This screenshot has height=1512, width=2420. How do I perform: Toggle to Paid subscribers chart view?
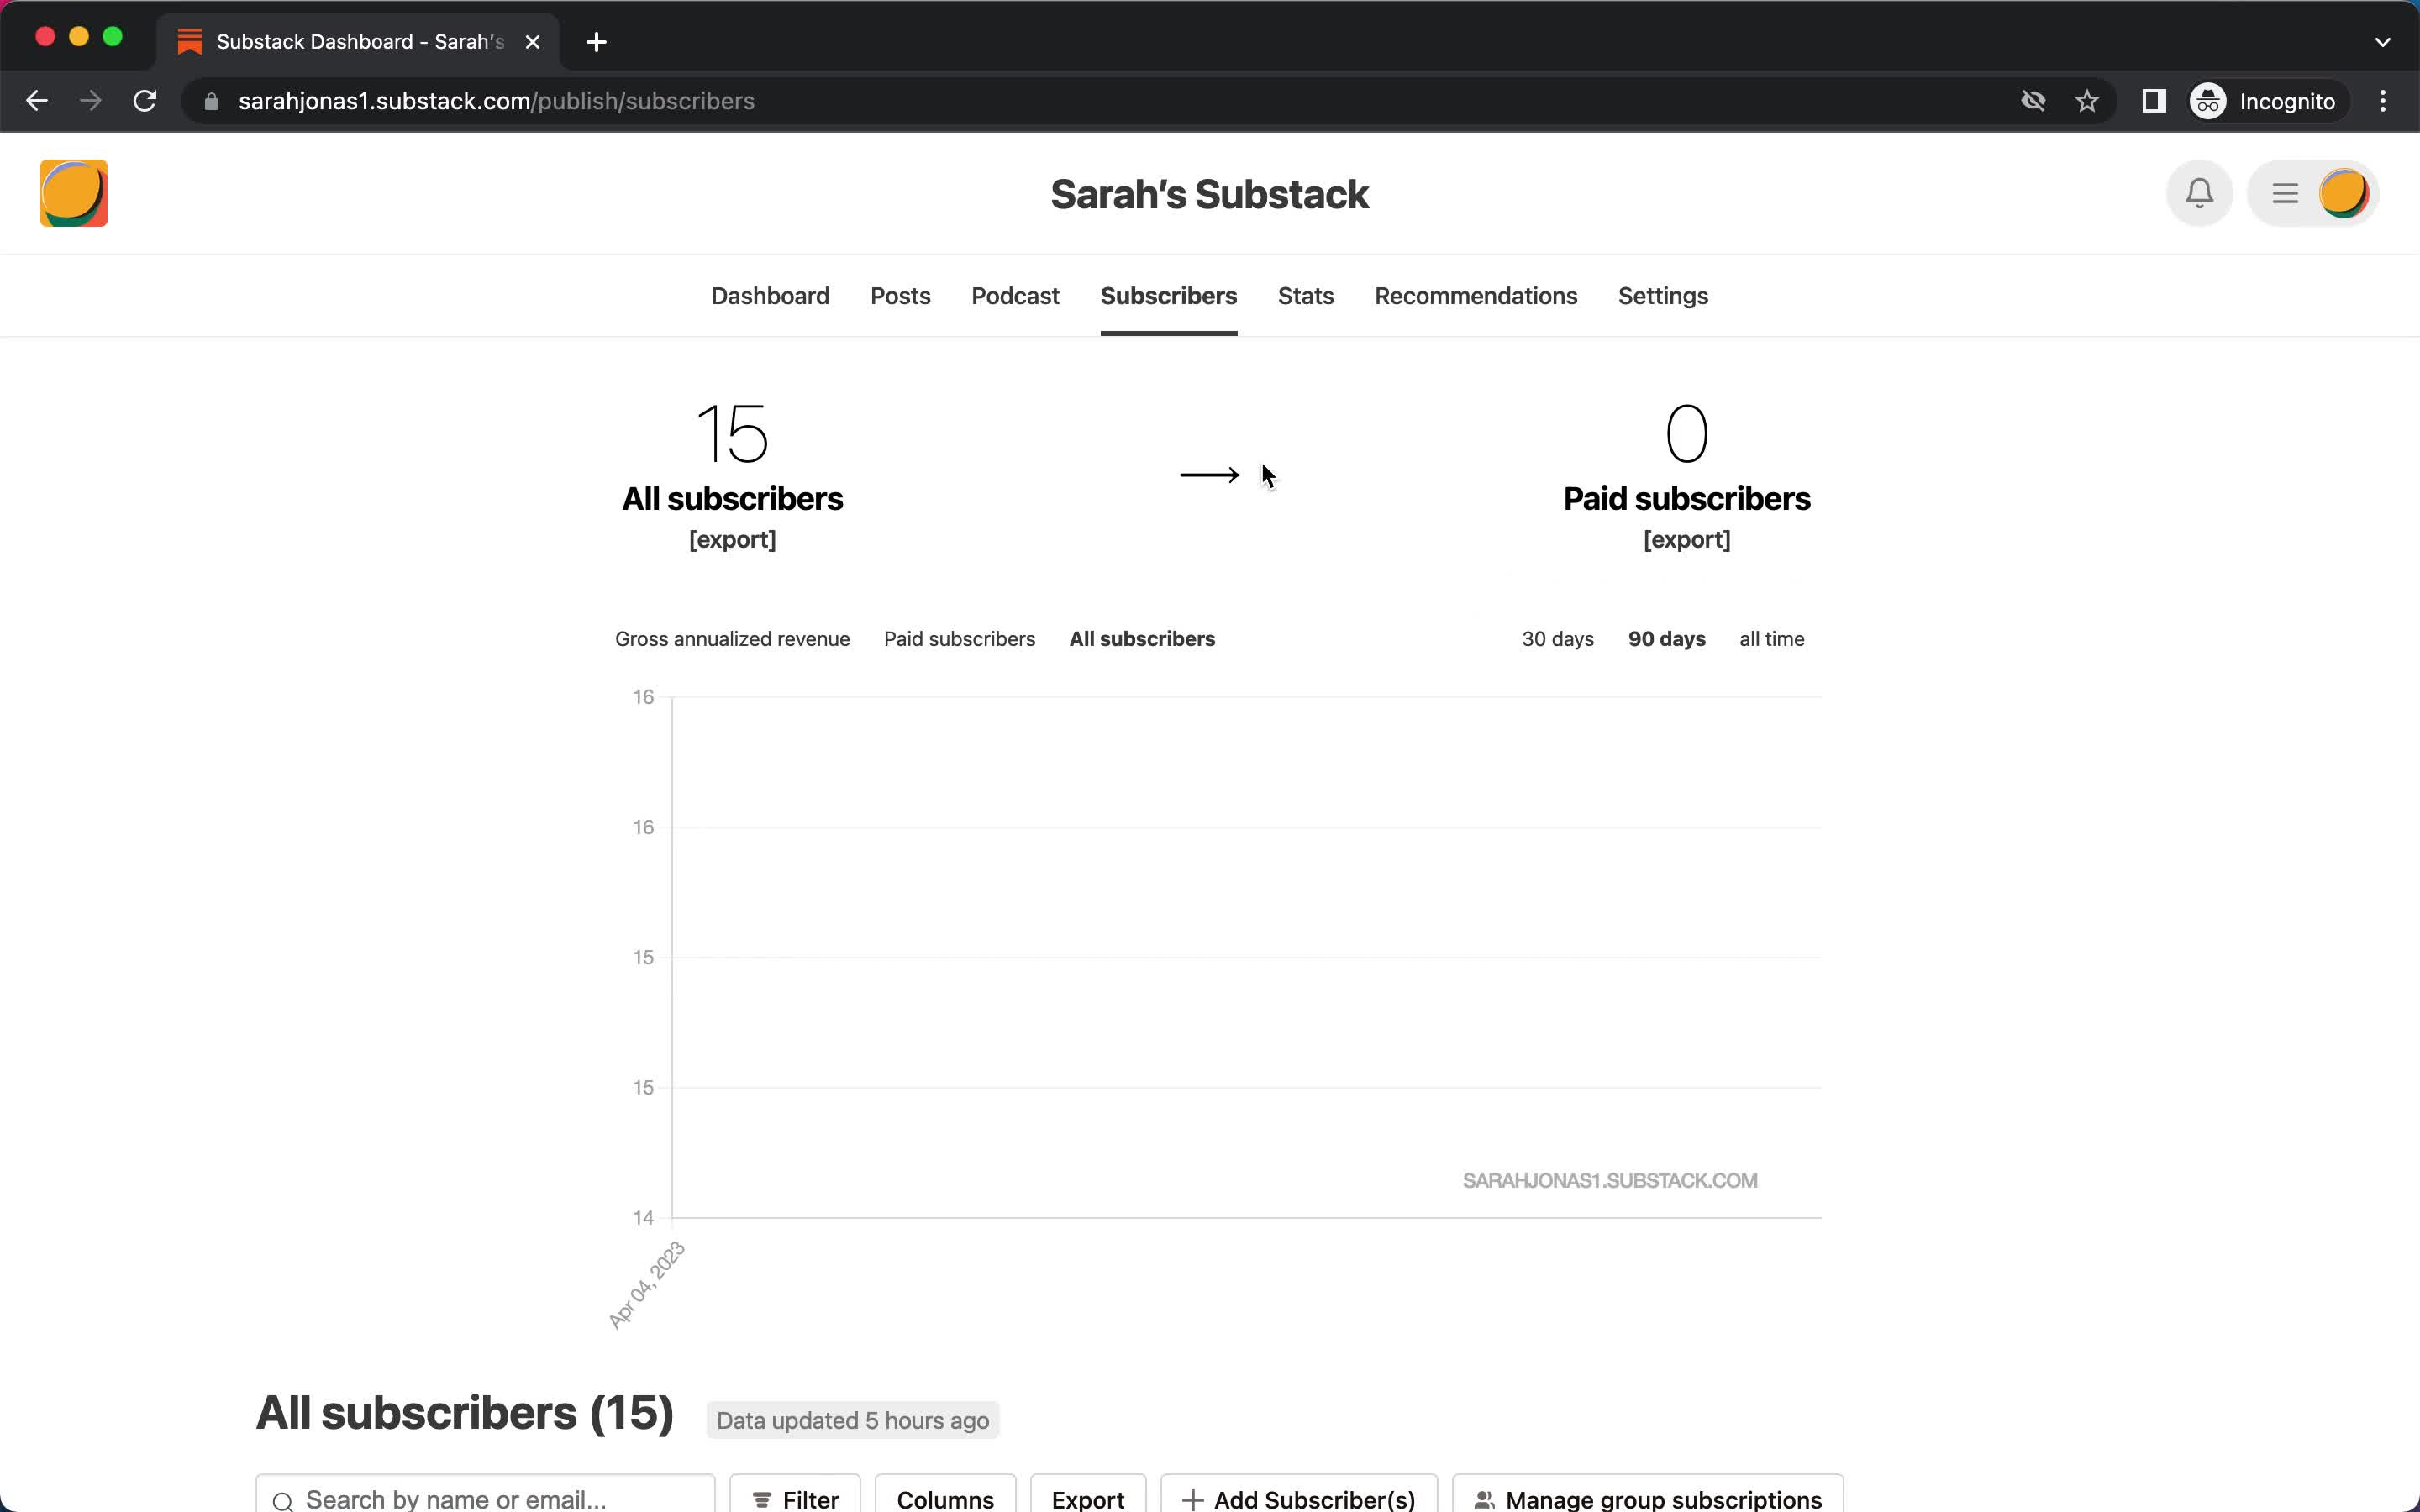pyautogui.click(x=960, y=638)
